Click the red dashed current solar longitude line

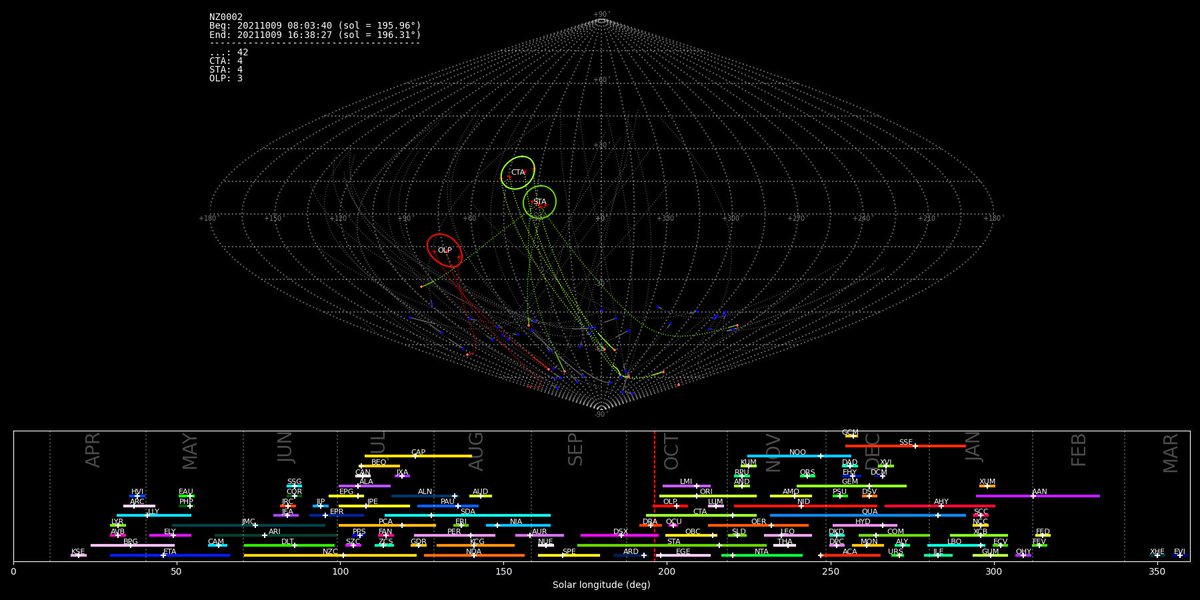654,496
